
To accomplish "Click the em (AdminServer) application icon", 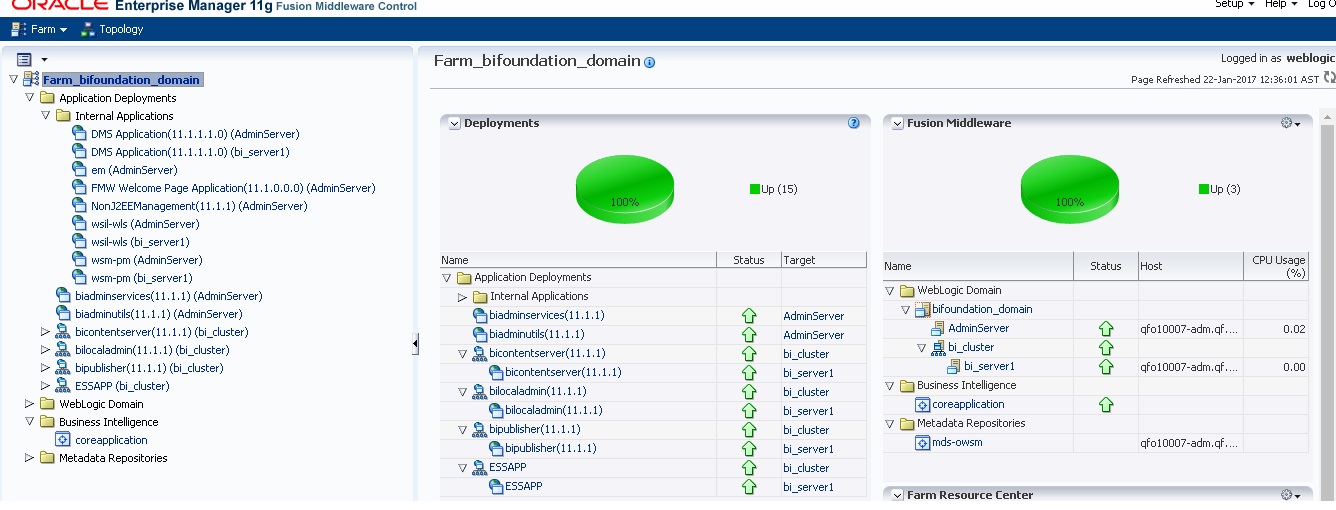I will point(80,170).
